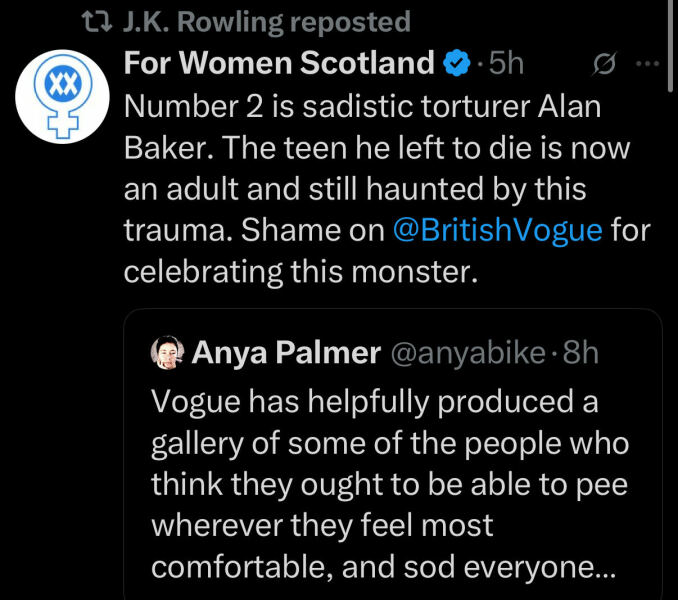This screenshot has width=678, height=600.
Task: Click the For Women Scotland account name
Action: click(x=279, y=63)
